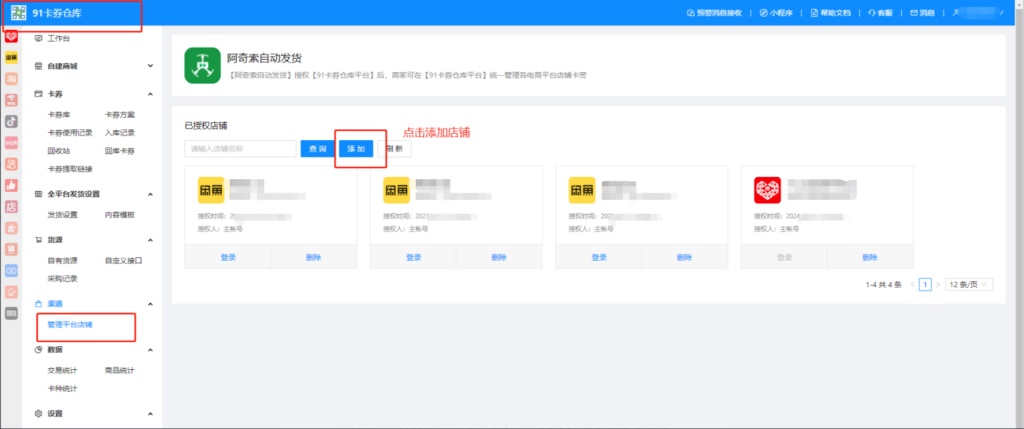Open 商品统计 in the sidebar
Image resolution: width=1024 pixels, height=429 pixels.
(x=120, y=370)
